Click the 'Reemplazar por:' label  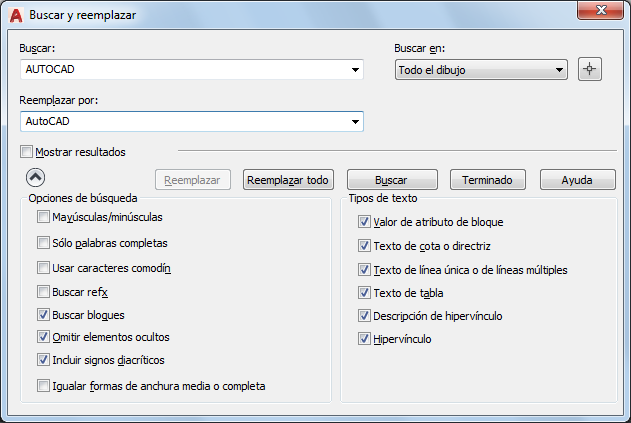(x=59, y=100)
